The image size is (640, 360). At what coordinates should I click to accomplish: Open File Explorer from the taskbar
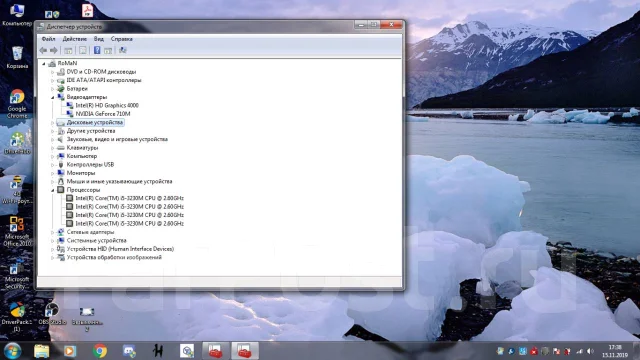pos(41,351)
